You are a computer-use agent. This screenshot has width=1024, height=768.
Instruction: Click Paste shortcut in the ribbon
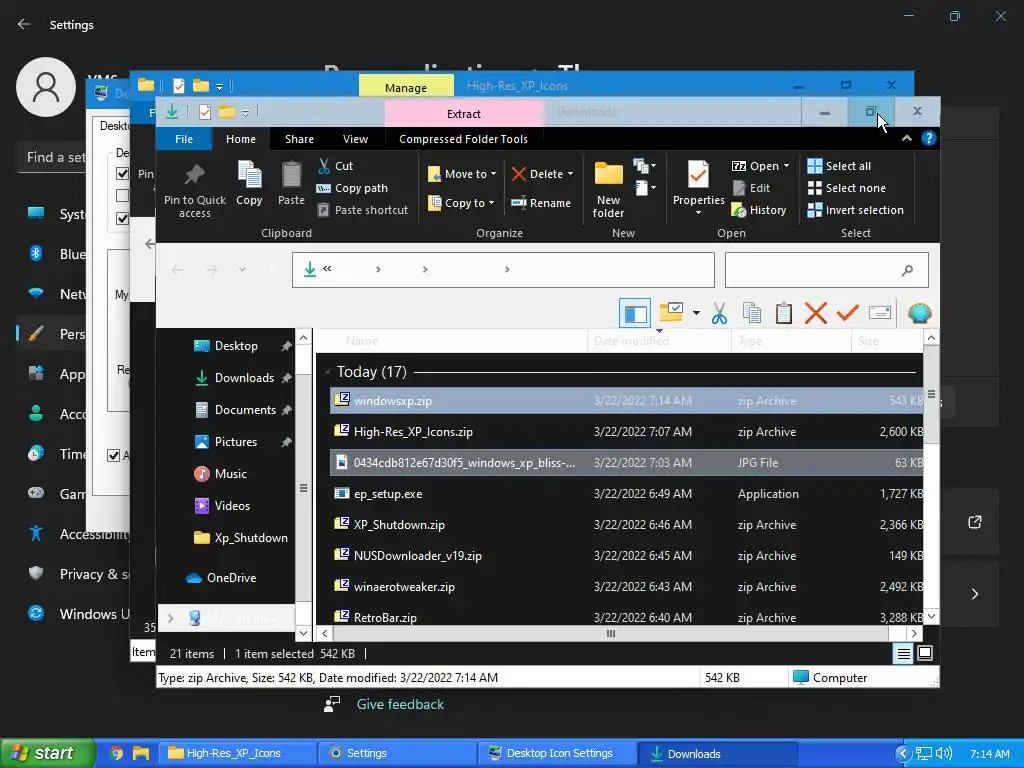(x=362, y=210)
